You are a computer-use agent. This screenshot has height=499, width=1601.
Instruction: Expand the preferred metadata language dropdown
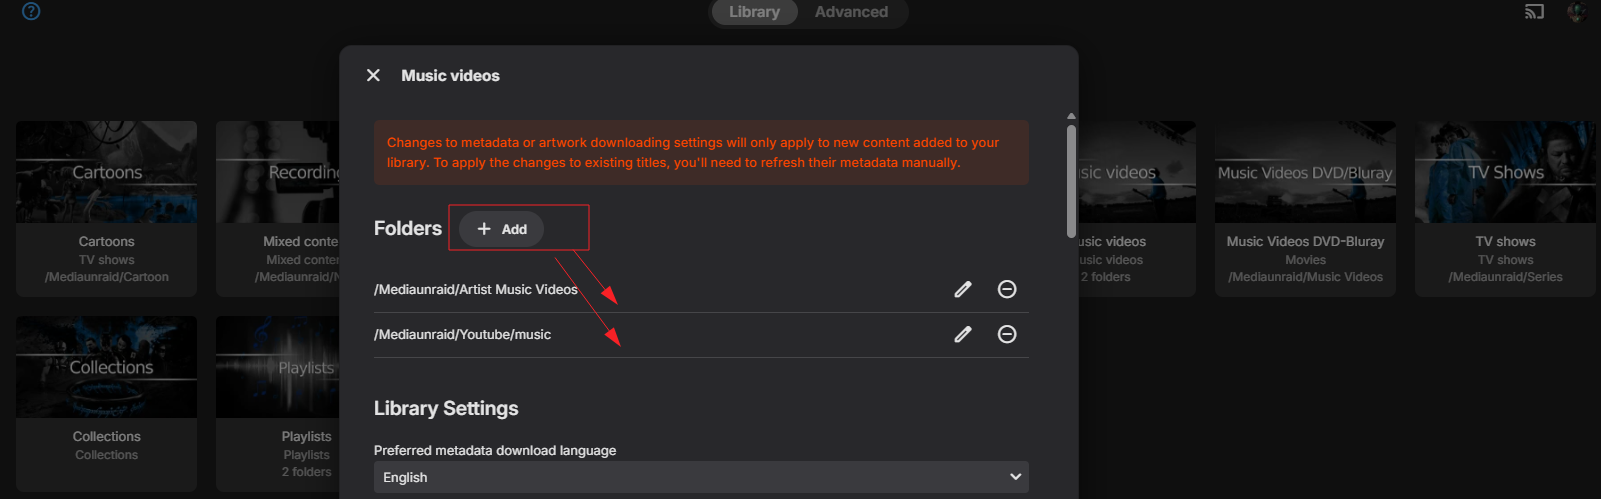click(701, 477)
